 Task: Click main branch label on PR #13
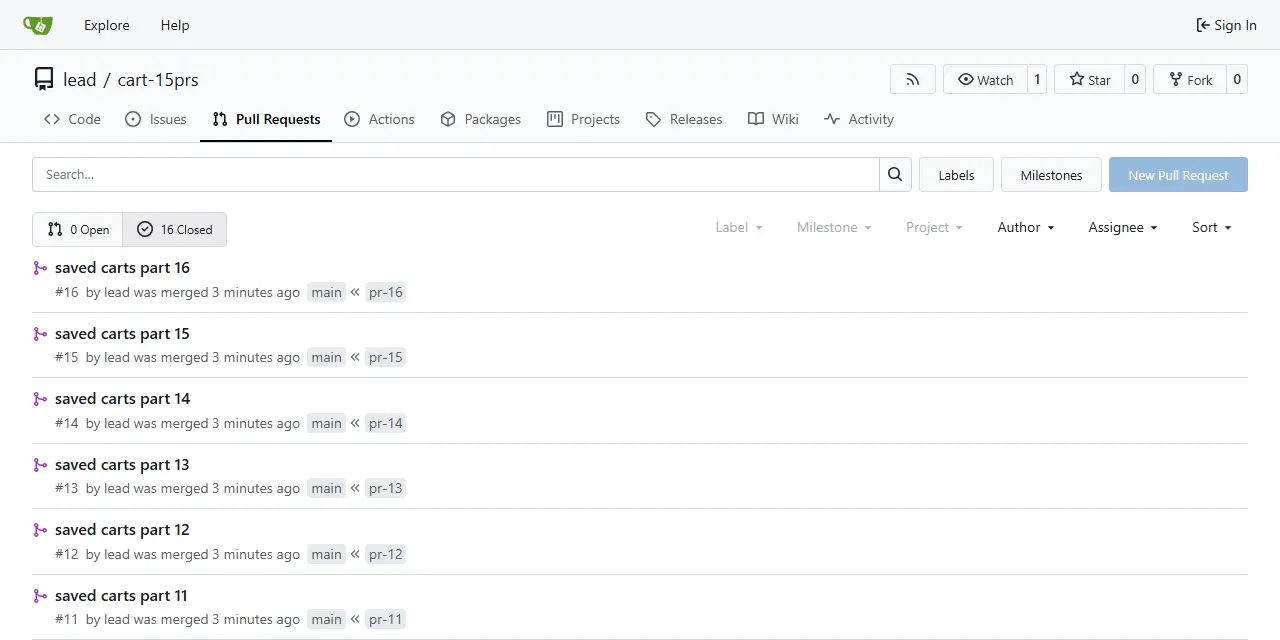pos(326,488)
